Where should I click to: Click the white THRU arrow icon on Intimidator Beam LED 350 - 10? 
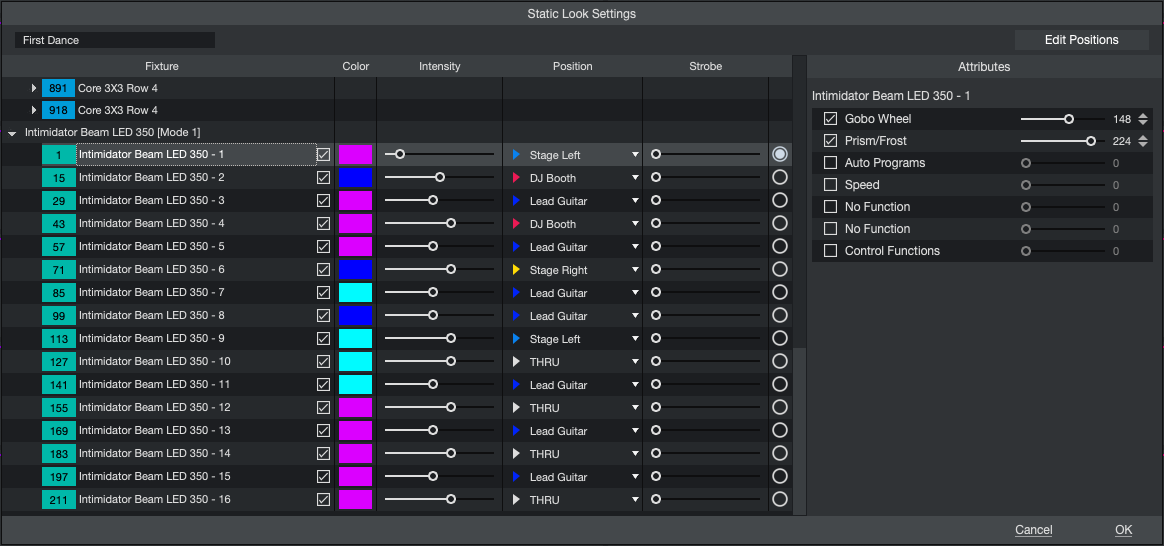517,362
